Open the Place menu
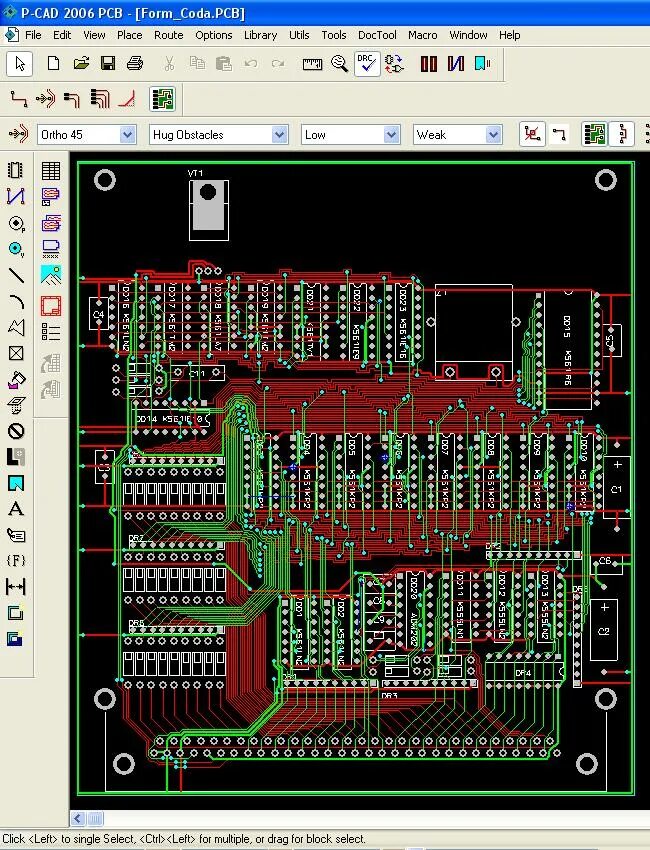This screenshot has width=650, height=850. tap(130, 35)
